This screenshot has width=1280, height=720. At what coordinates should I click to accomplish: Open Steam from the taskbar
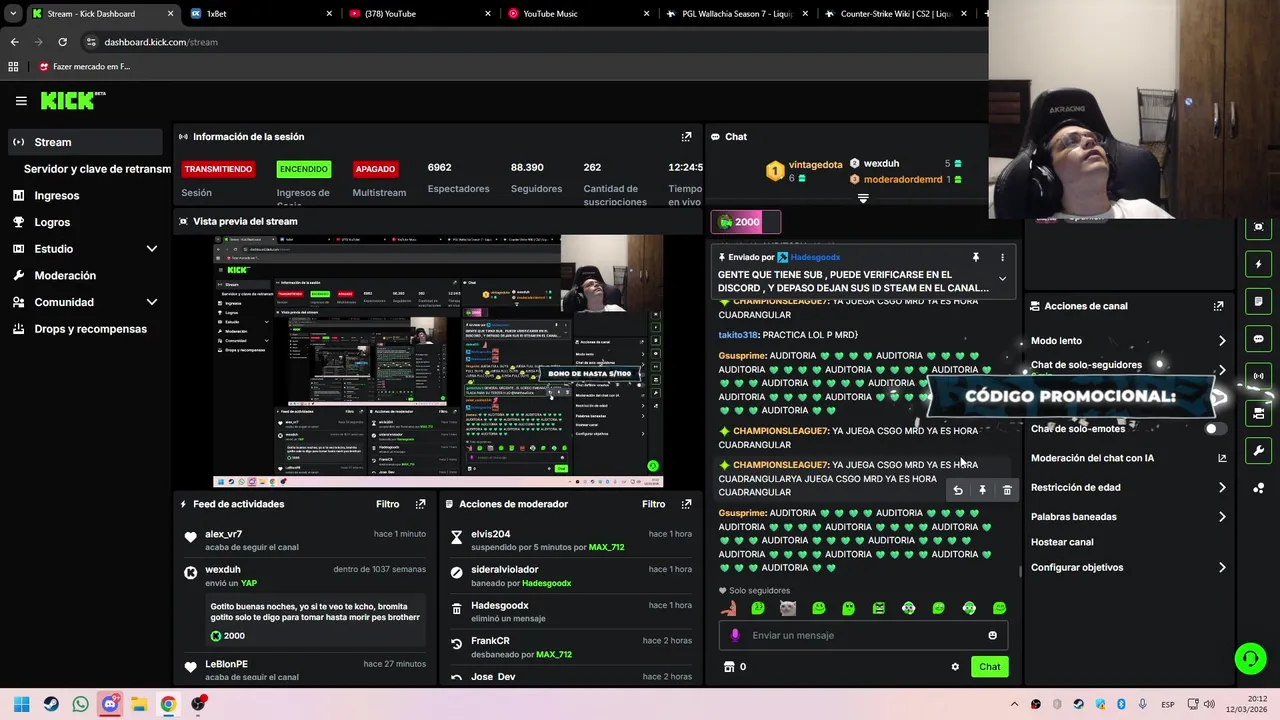(x=51, y=704)
